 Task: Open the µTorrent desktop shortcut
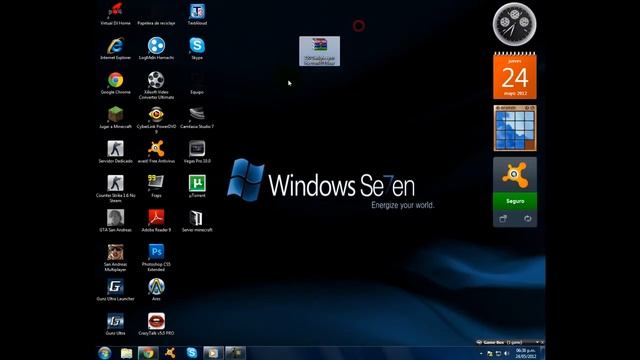click(x=197, y=186)
